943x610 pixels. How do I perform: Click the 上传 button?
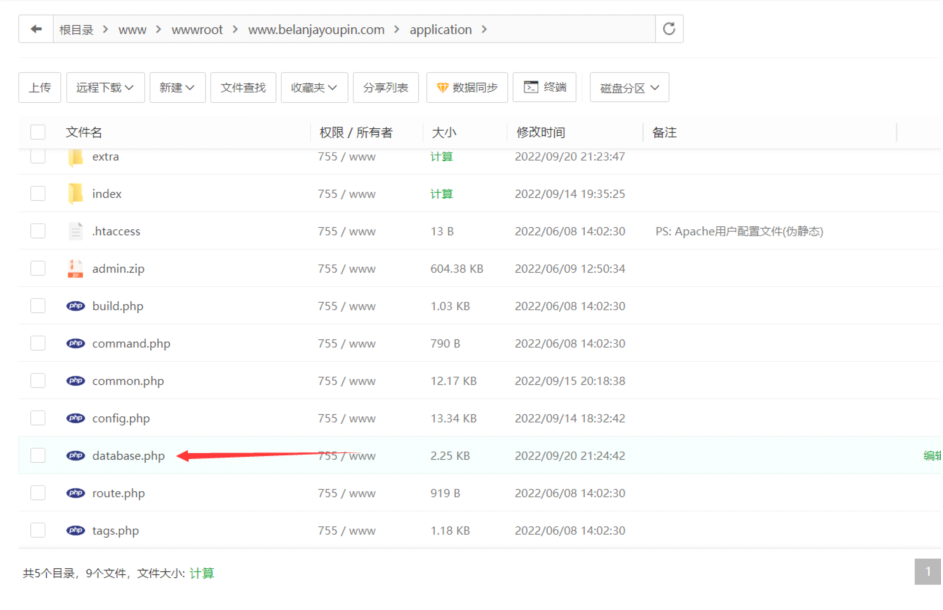tap(40, 88)
